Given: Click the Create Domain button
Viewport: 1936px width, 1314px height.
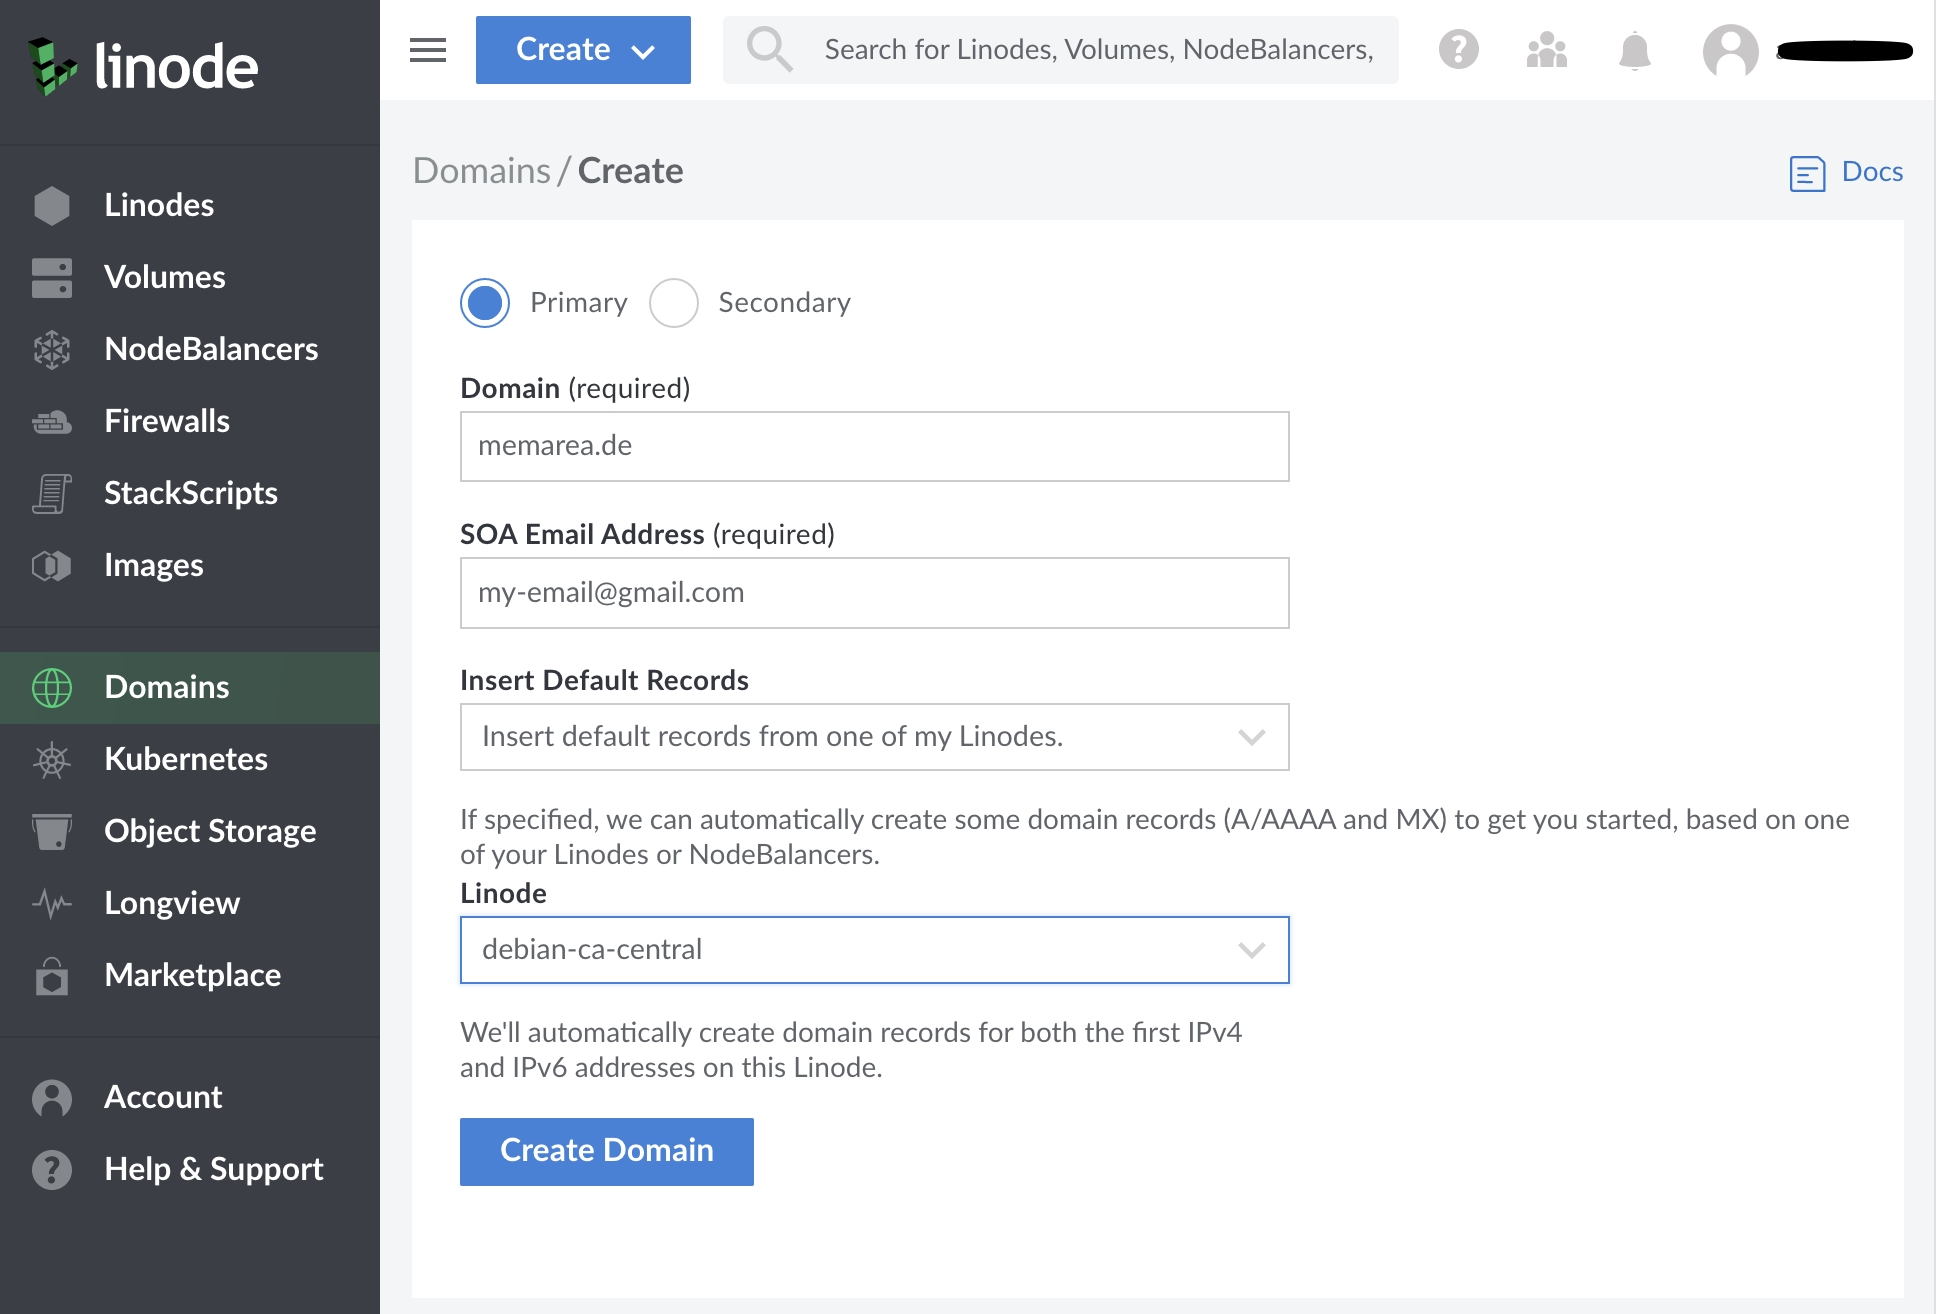Looking at the screenshot, I should [606, 1150].
